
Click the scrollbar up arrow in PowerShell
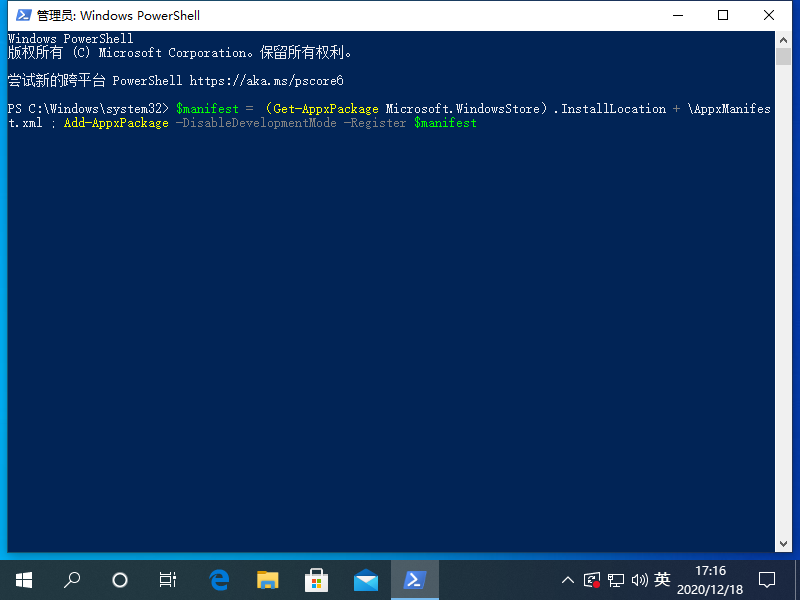784,39
